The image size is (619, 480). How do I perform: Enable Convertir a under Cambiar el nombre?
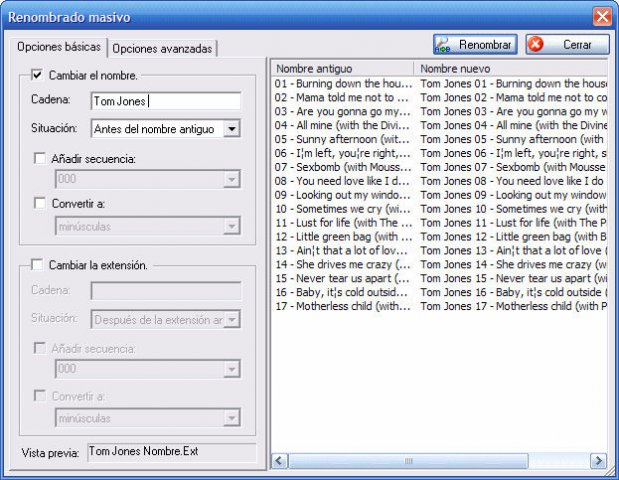click(x=40, y=203)
